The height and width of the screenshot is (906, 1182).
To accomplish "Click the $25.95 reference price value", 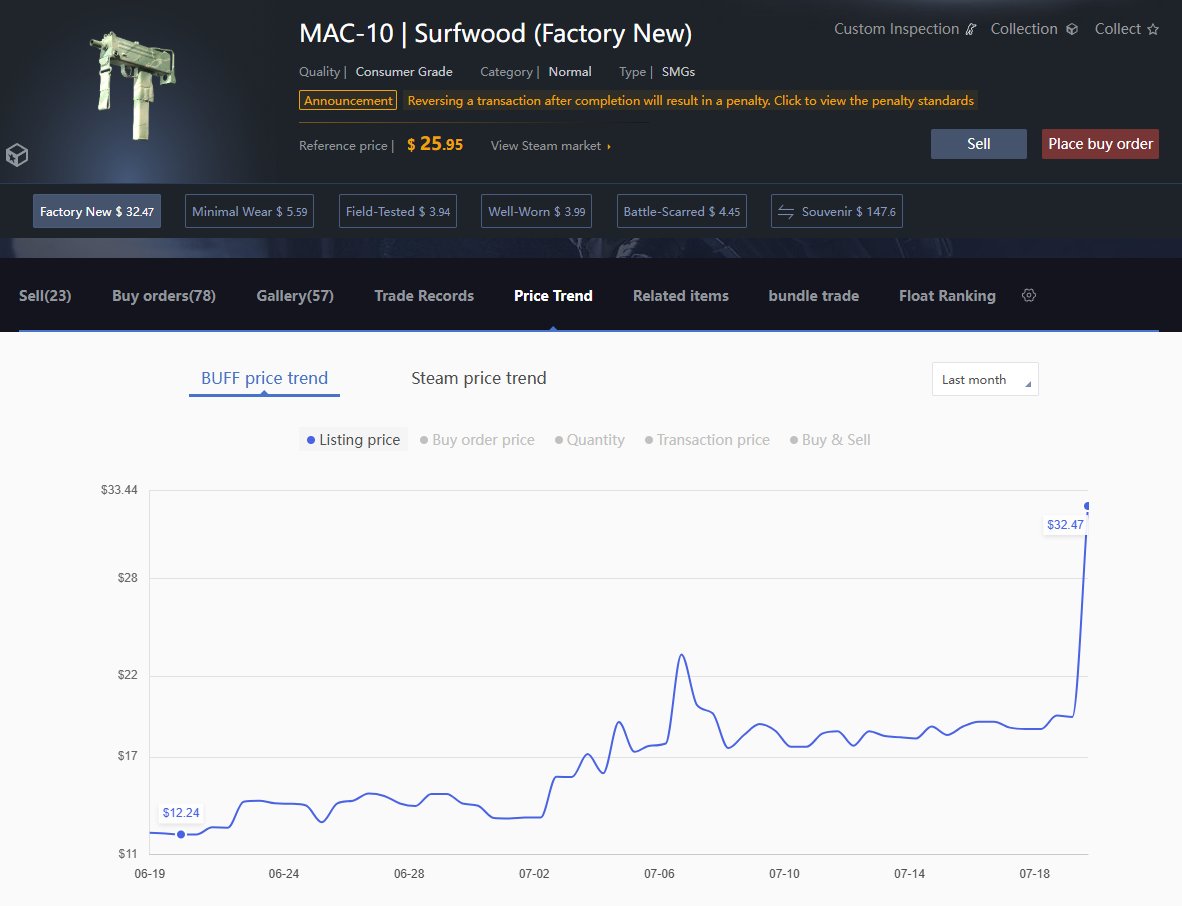I will point(435,144).
